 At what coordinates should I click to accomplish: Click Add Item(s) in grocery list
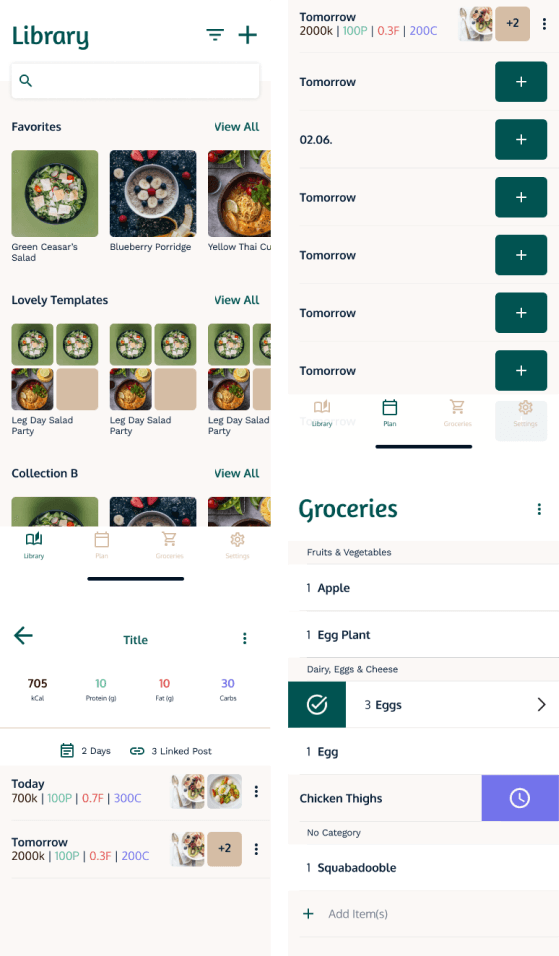point(358,913)
